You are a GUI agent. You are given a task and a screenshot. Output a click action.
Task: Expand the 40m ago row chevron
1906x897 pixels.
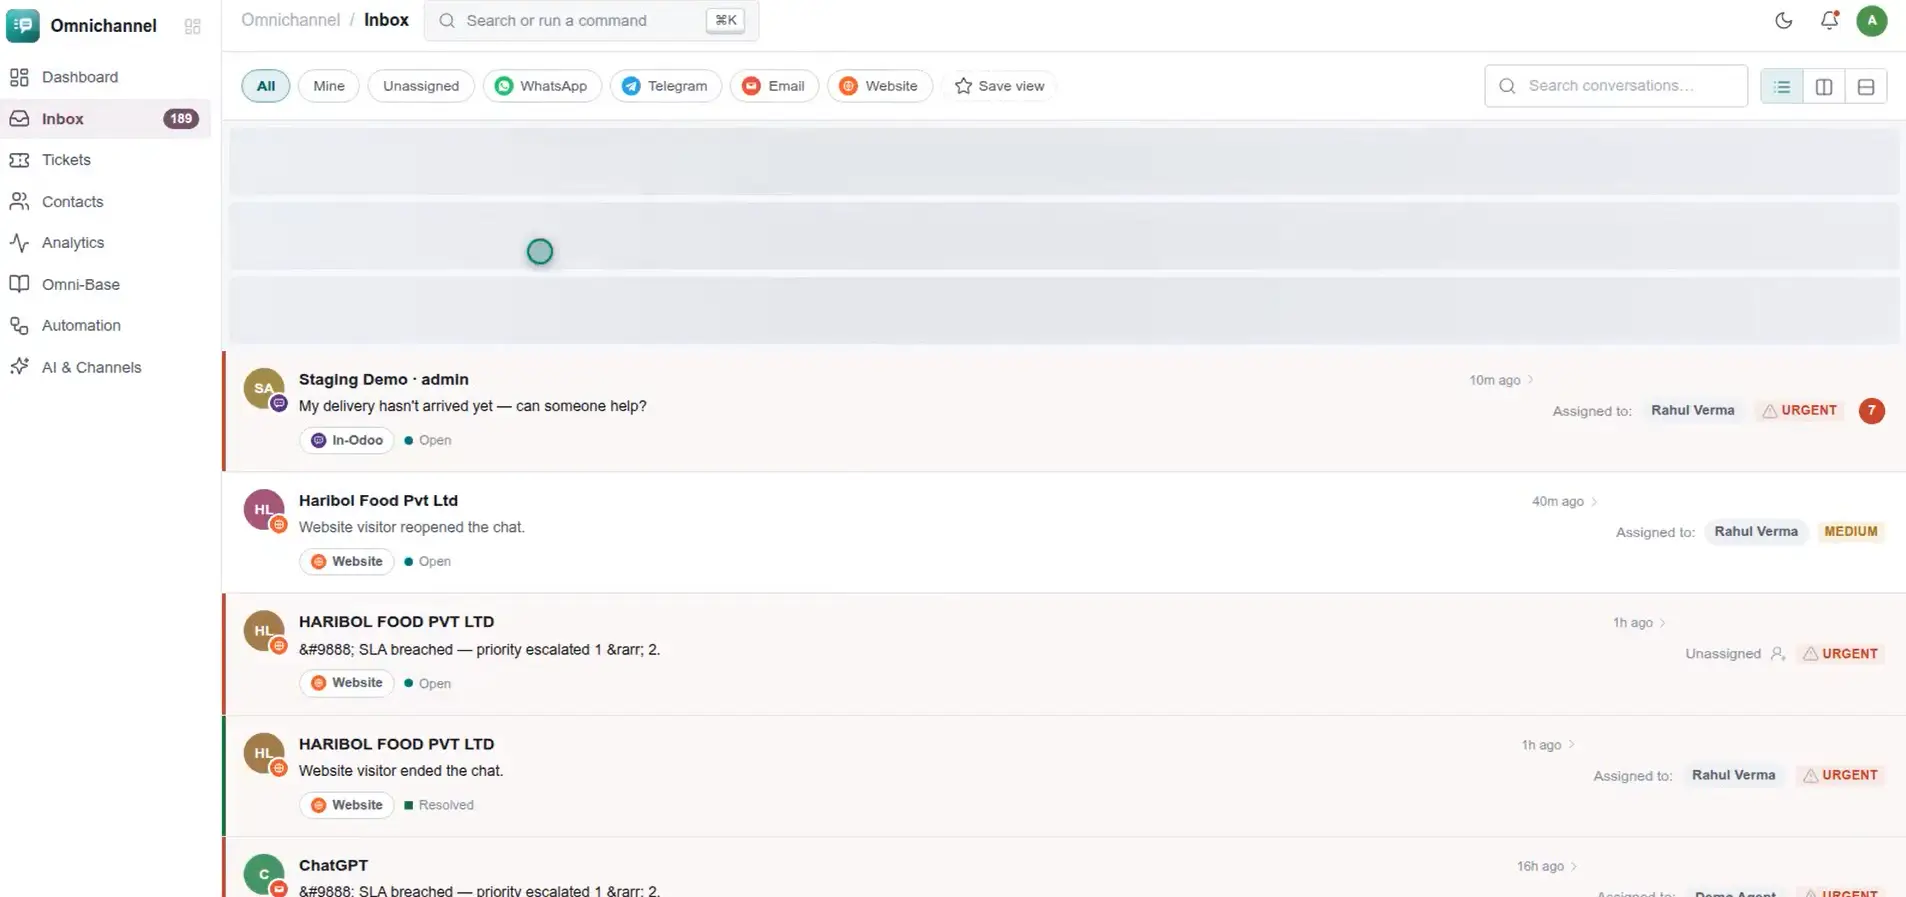coord(1594,502)
